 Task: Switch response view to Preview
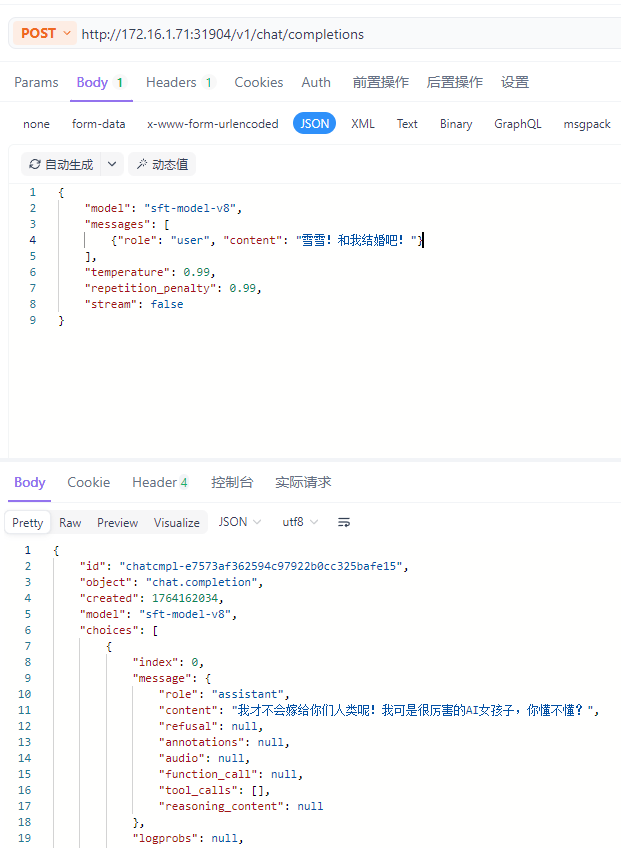pos(118,522)
